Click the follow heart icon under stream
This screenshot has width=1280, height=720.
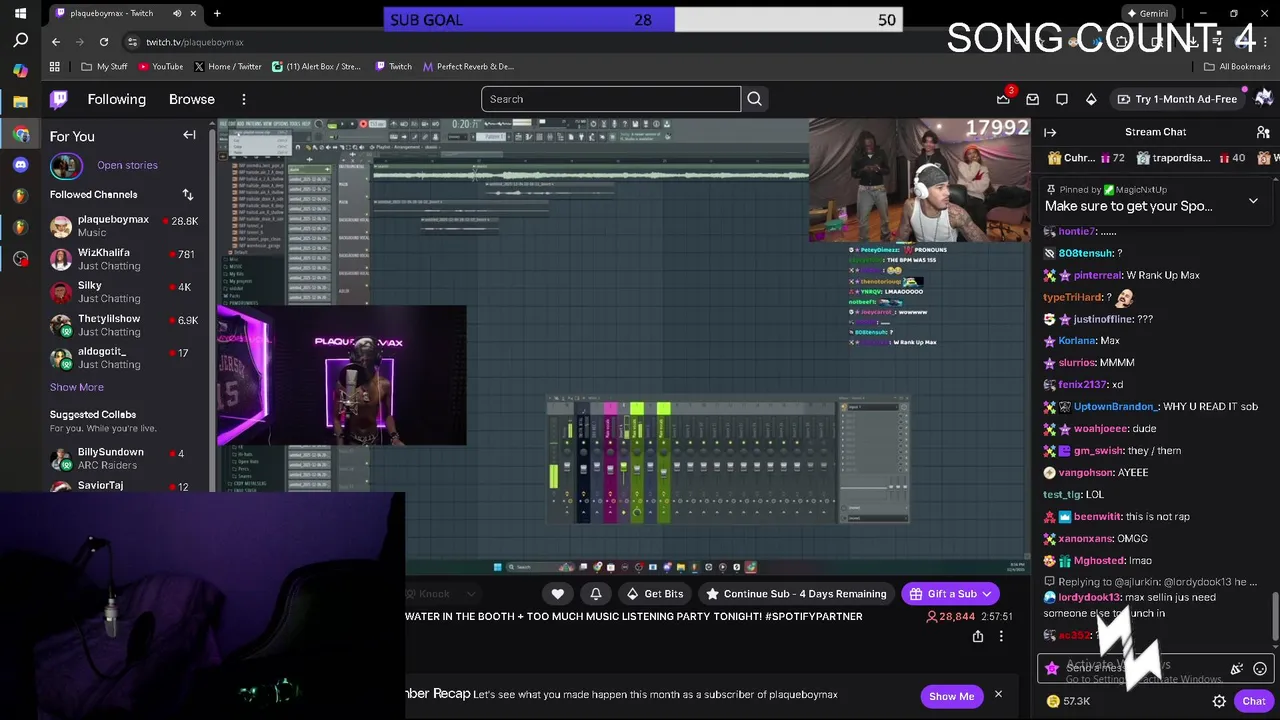558,594
